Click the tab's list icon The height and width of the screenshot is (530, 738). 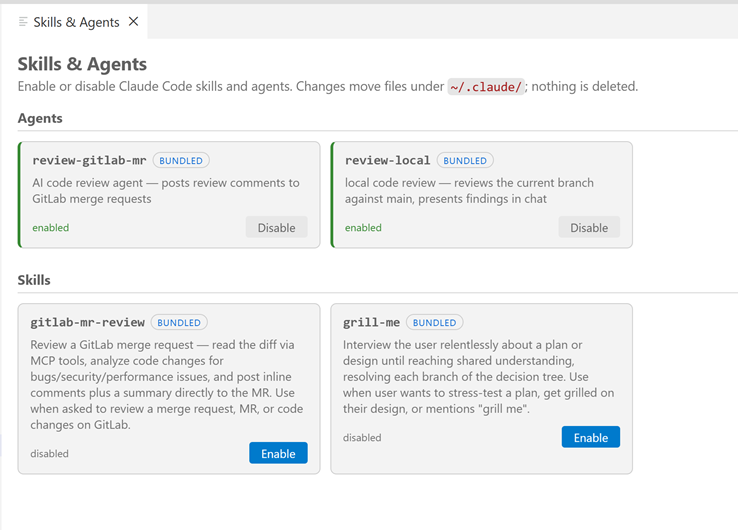(23, 22)
